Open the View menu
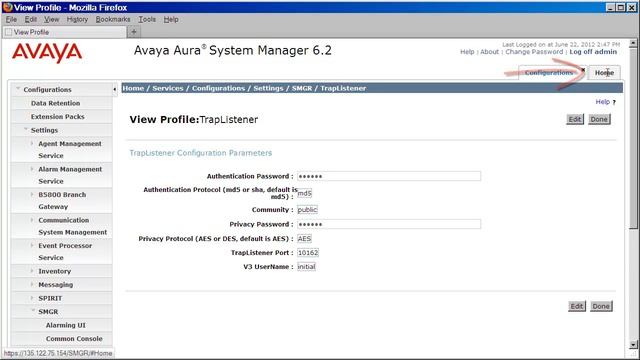640x360 pixels. point(51,19)
